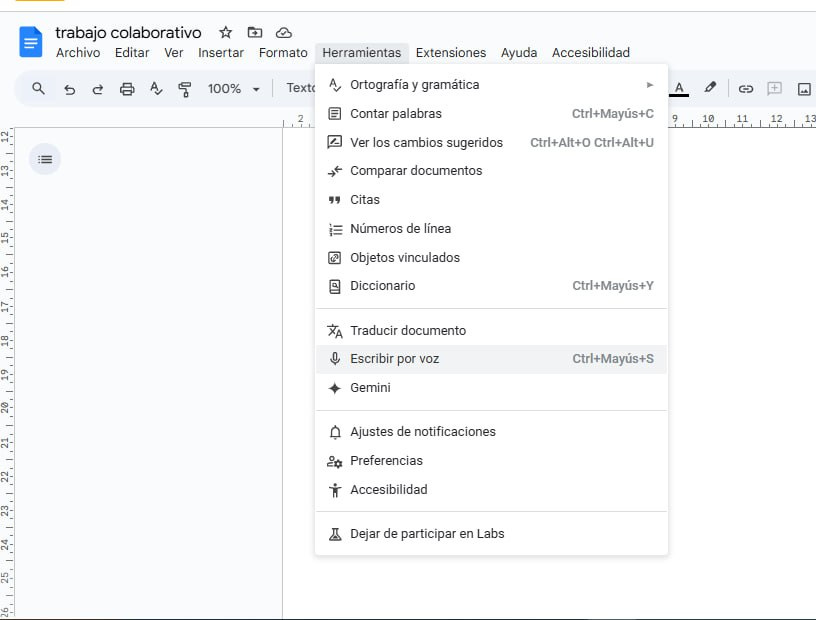Redo the last action

click(x=97, y=89)
